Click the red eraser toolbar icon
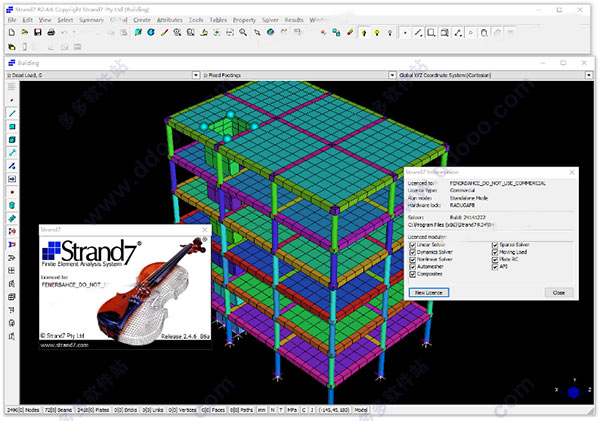The image size is (600, 421). click(x=350, y=33)
